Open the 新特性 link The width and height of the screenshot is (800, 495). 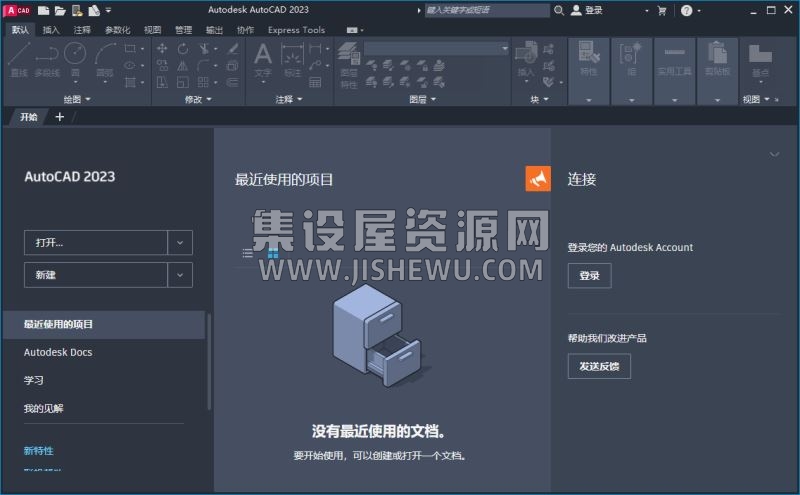click(39, 451)
